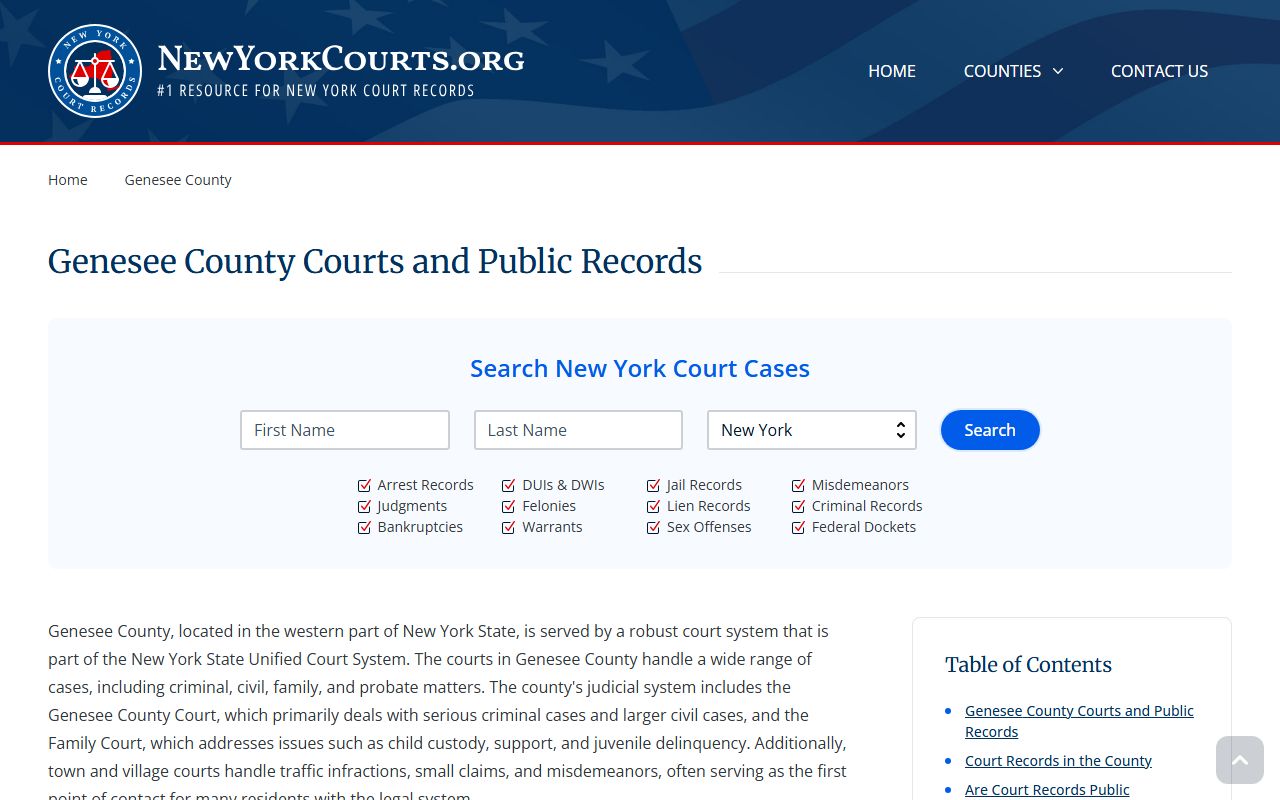Click the DUIs & DWIs checkmark icon
The width and height of the screenshot is (1280, 800).
(x=509, y=485)
